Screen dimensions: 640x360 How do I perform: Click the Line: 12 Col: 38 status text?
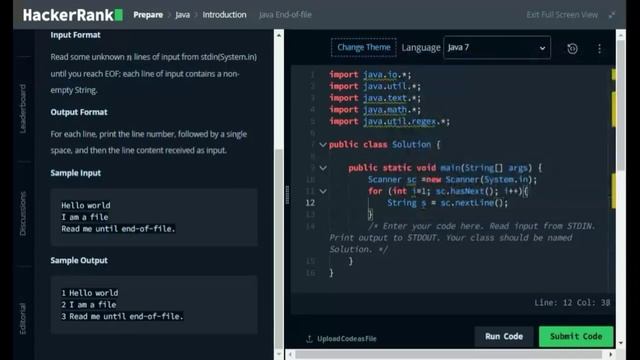tap(572, 303)
